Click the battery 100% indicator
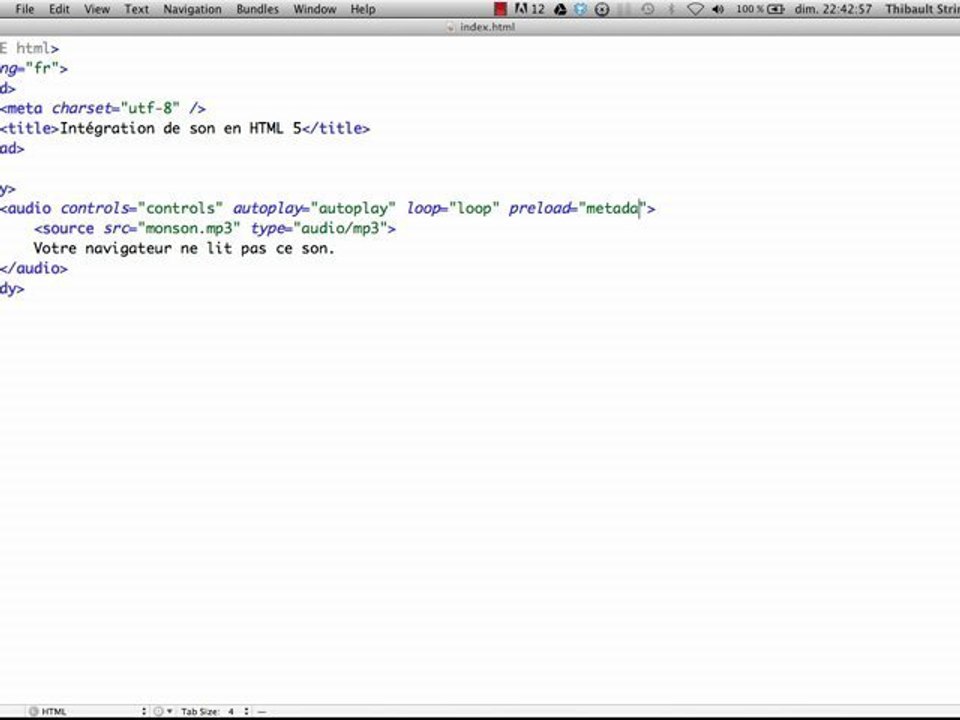 [760, 9]
